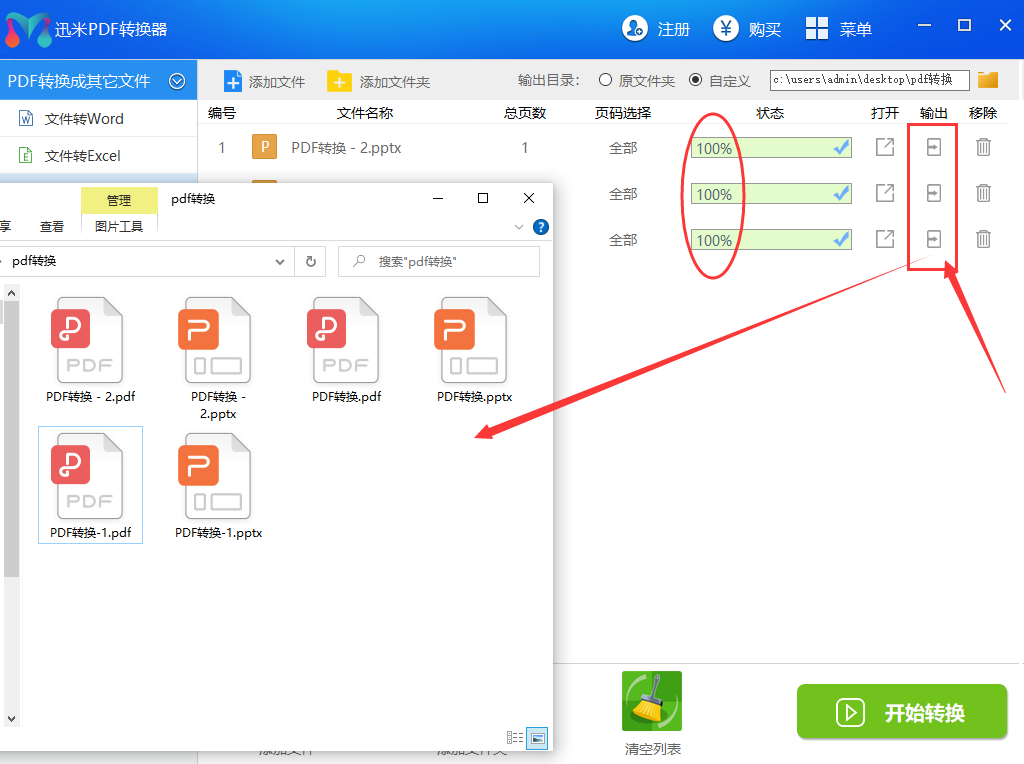Click the 100% progress bar of row 1

[x=770, y=148]
